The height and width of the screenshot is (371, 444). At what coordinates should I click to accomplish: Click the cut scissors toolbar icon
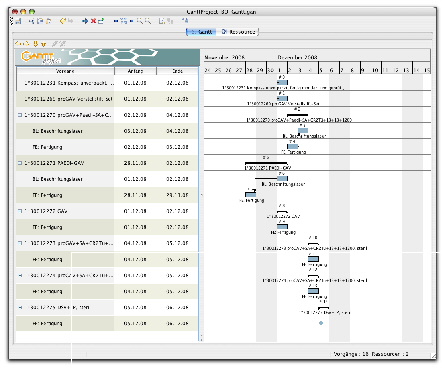pos(31,21)
